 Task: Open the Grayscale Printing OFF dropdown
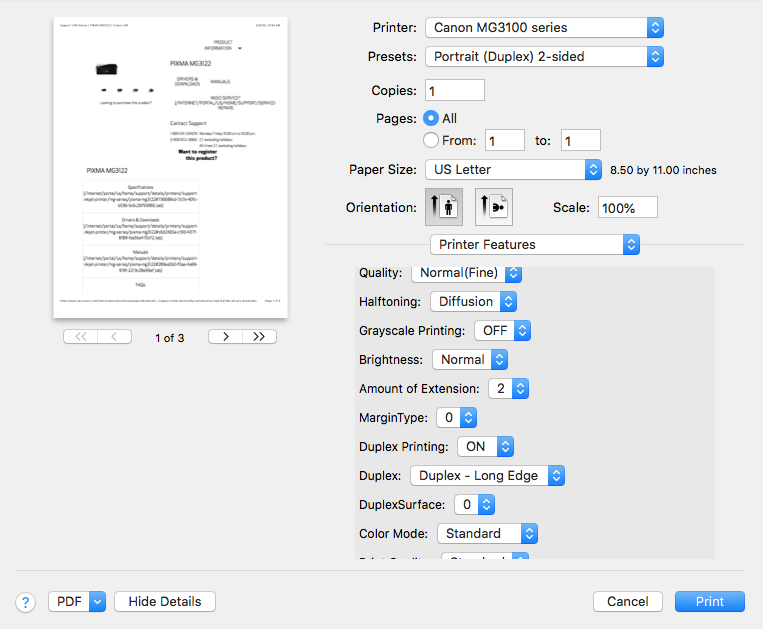[x=503, y=331]
